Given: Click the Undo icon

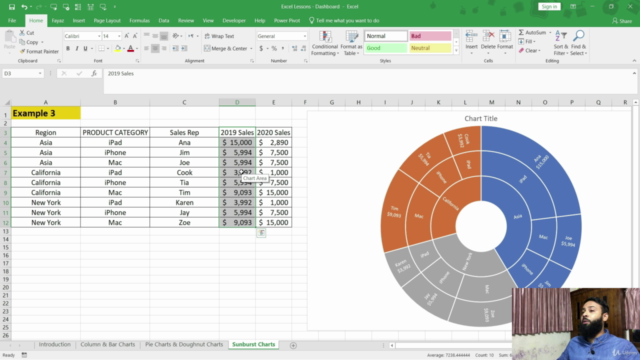Looking at the screenshot, I should coord(24,7).
